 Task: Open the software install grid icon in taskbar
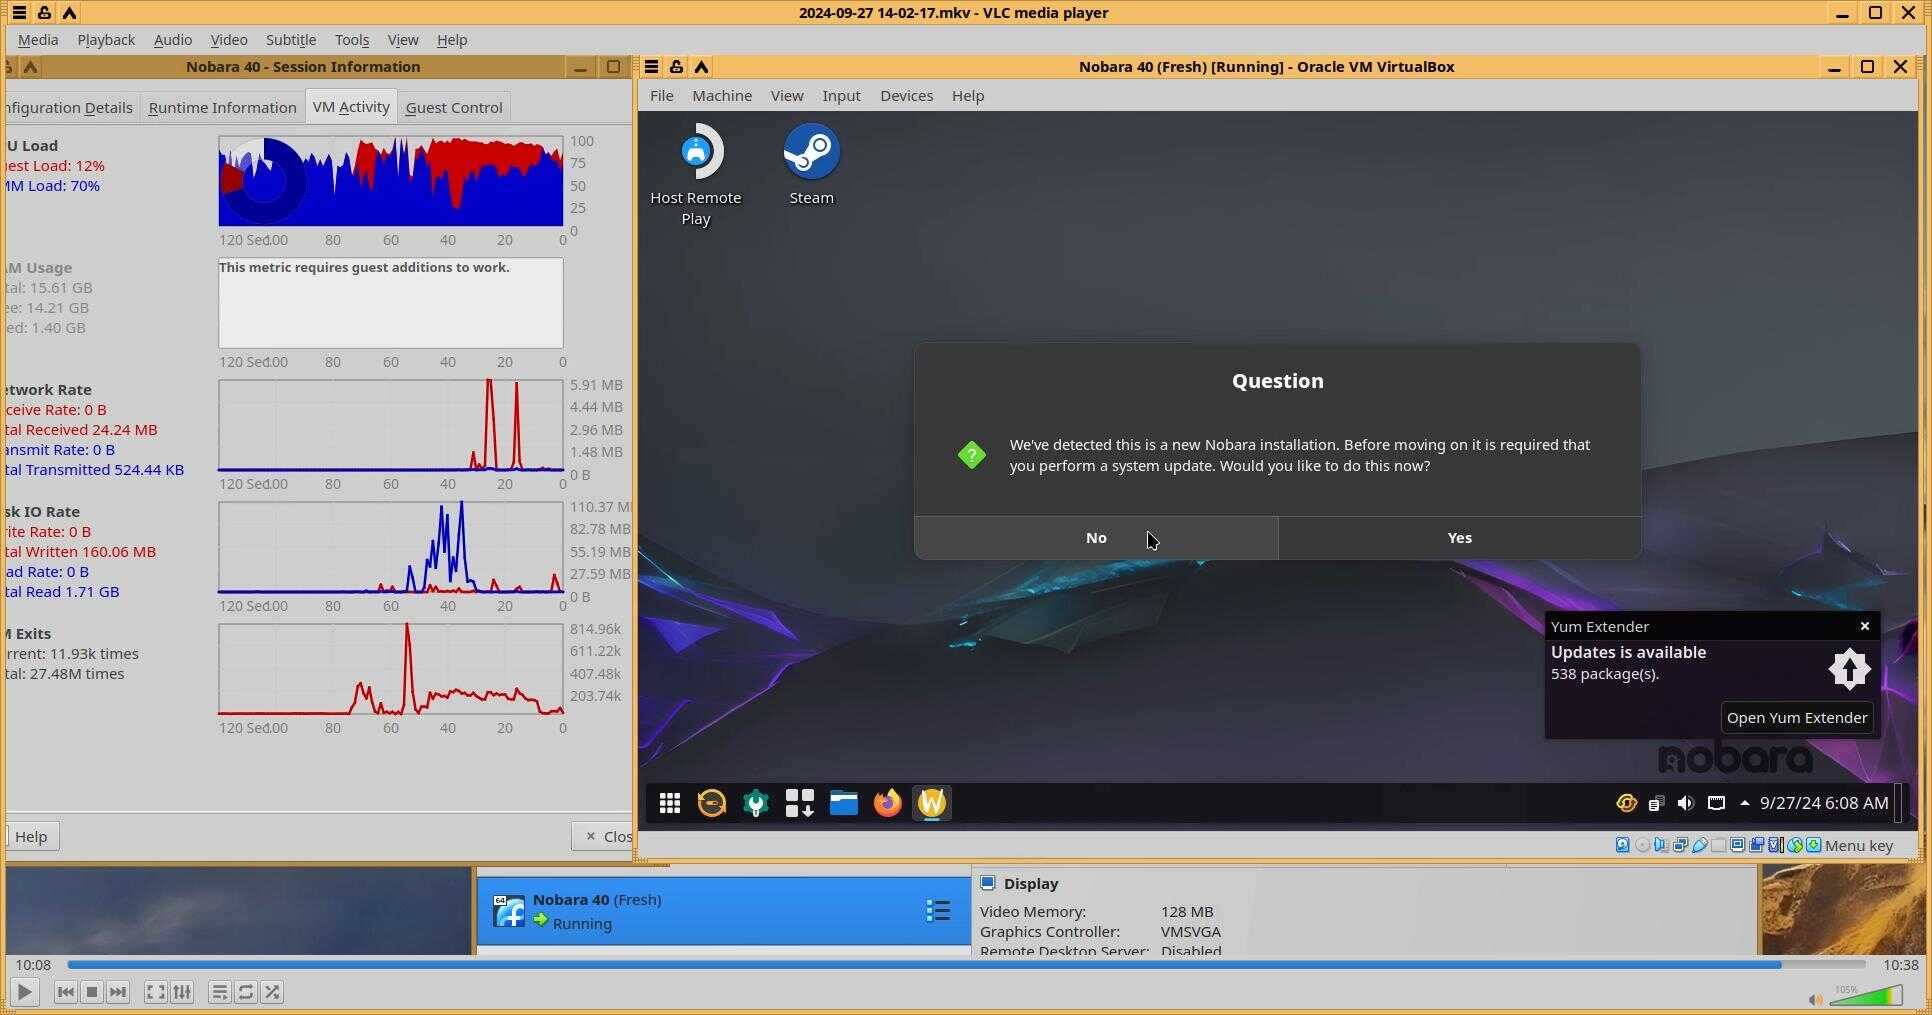(x=799, y=803)
